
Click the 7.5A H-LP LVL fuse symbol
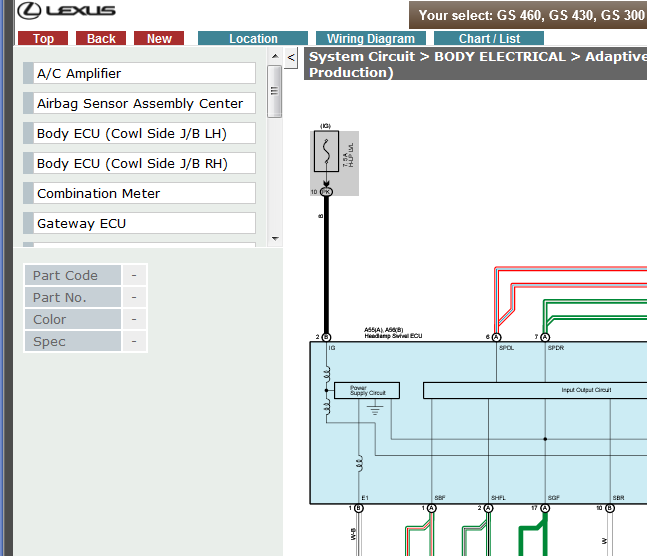326,151
